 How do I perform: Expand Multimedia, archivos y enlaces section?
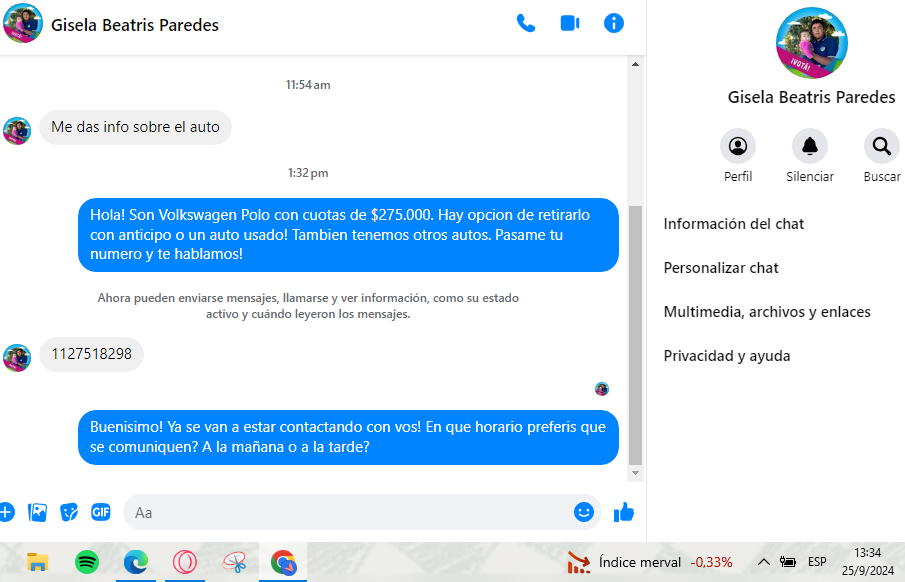click(767, 312)
